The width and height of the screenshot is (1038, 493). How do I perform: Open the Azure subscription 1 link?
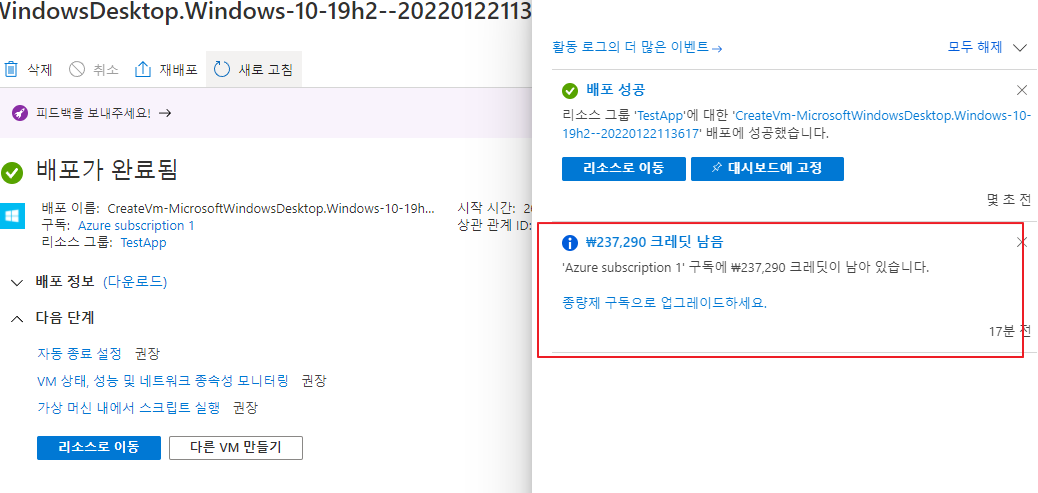point(136,226)
